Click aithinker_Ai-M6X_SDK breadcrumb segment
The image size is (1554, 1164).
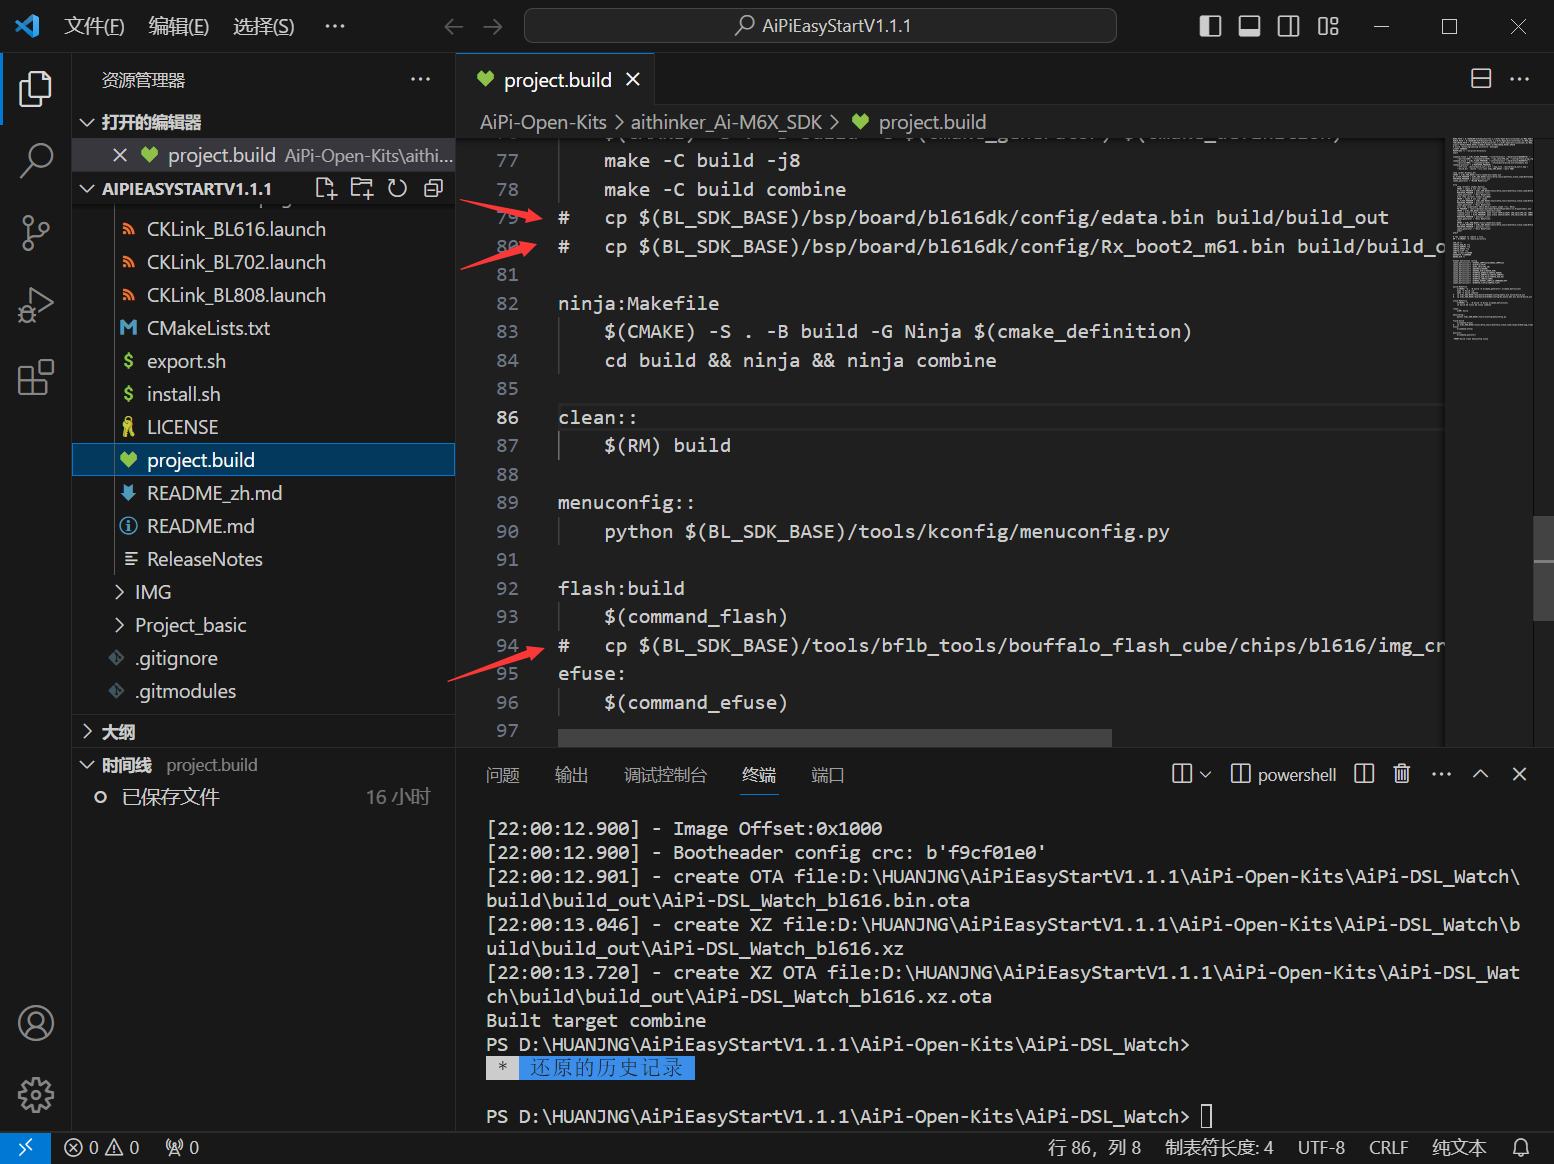tap(726, 122)
